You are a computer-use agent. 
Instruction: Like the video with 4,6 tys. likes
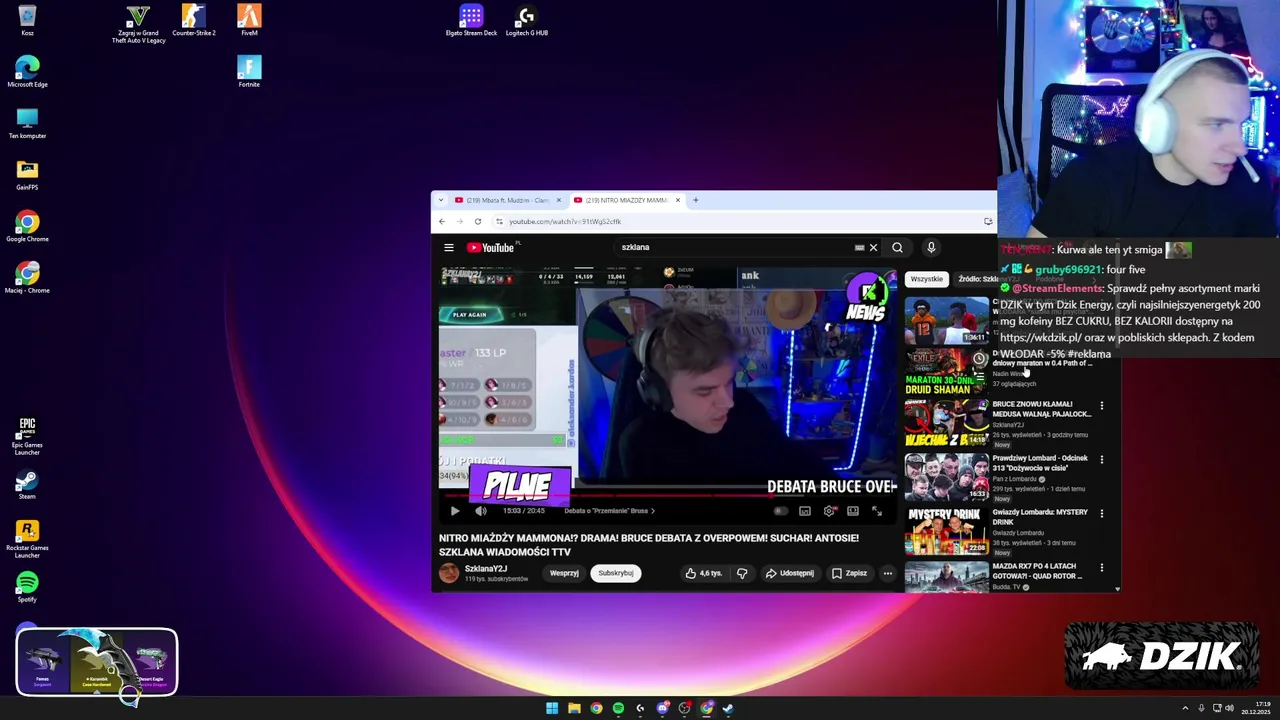tap(704, 573)
